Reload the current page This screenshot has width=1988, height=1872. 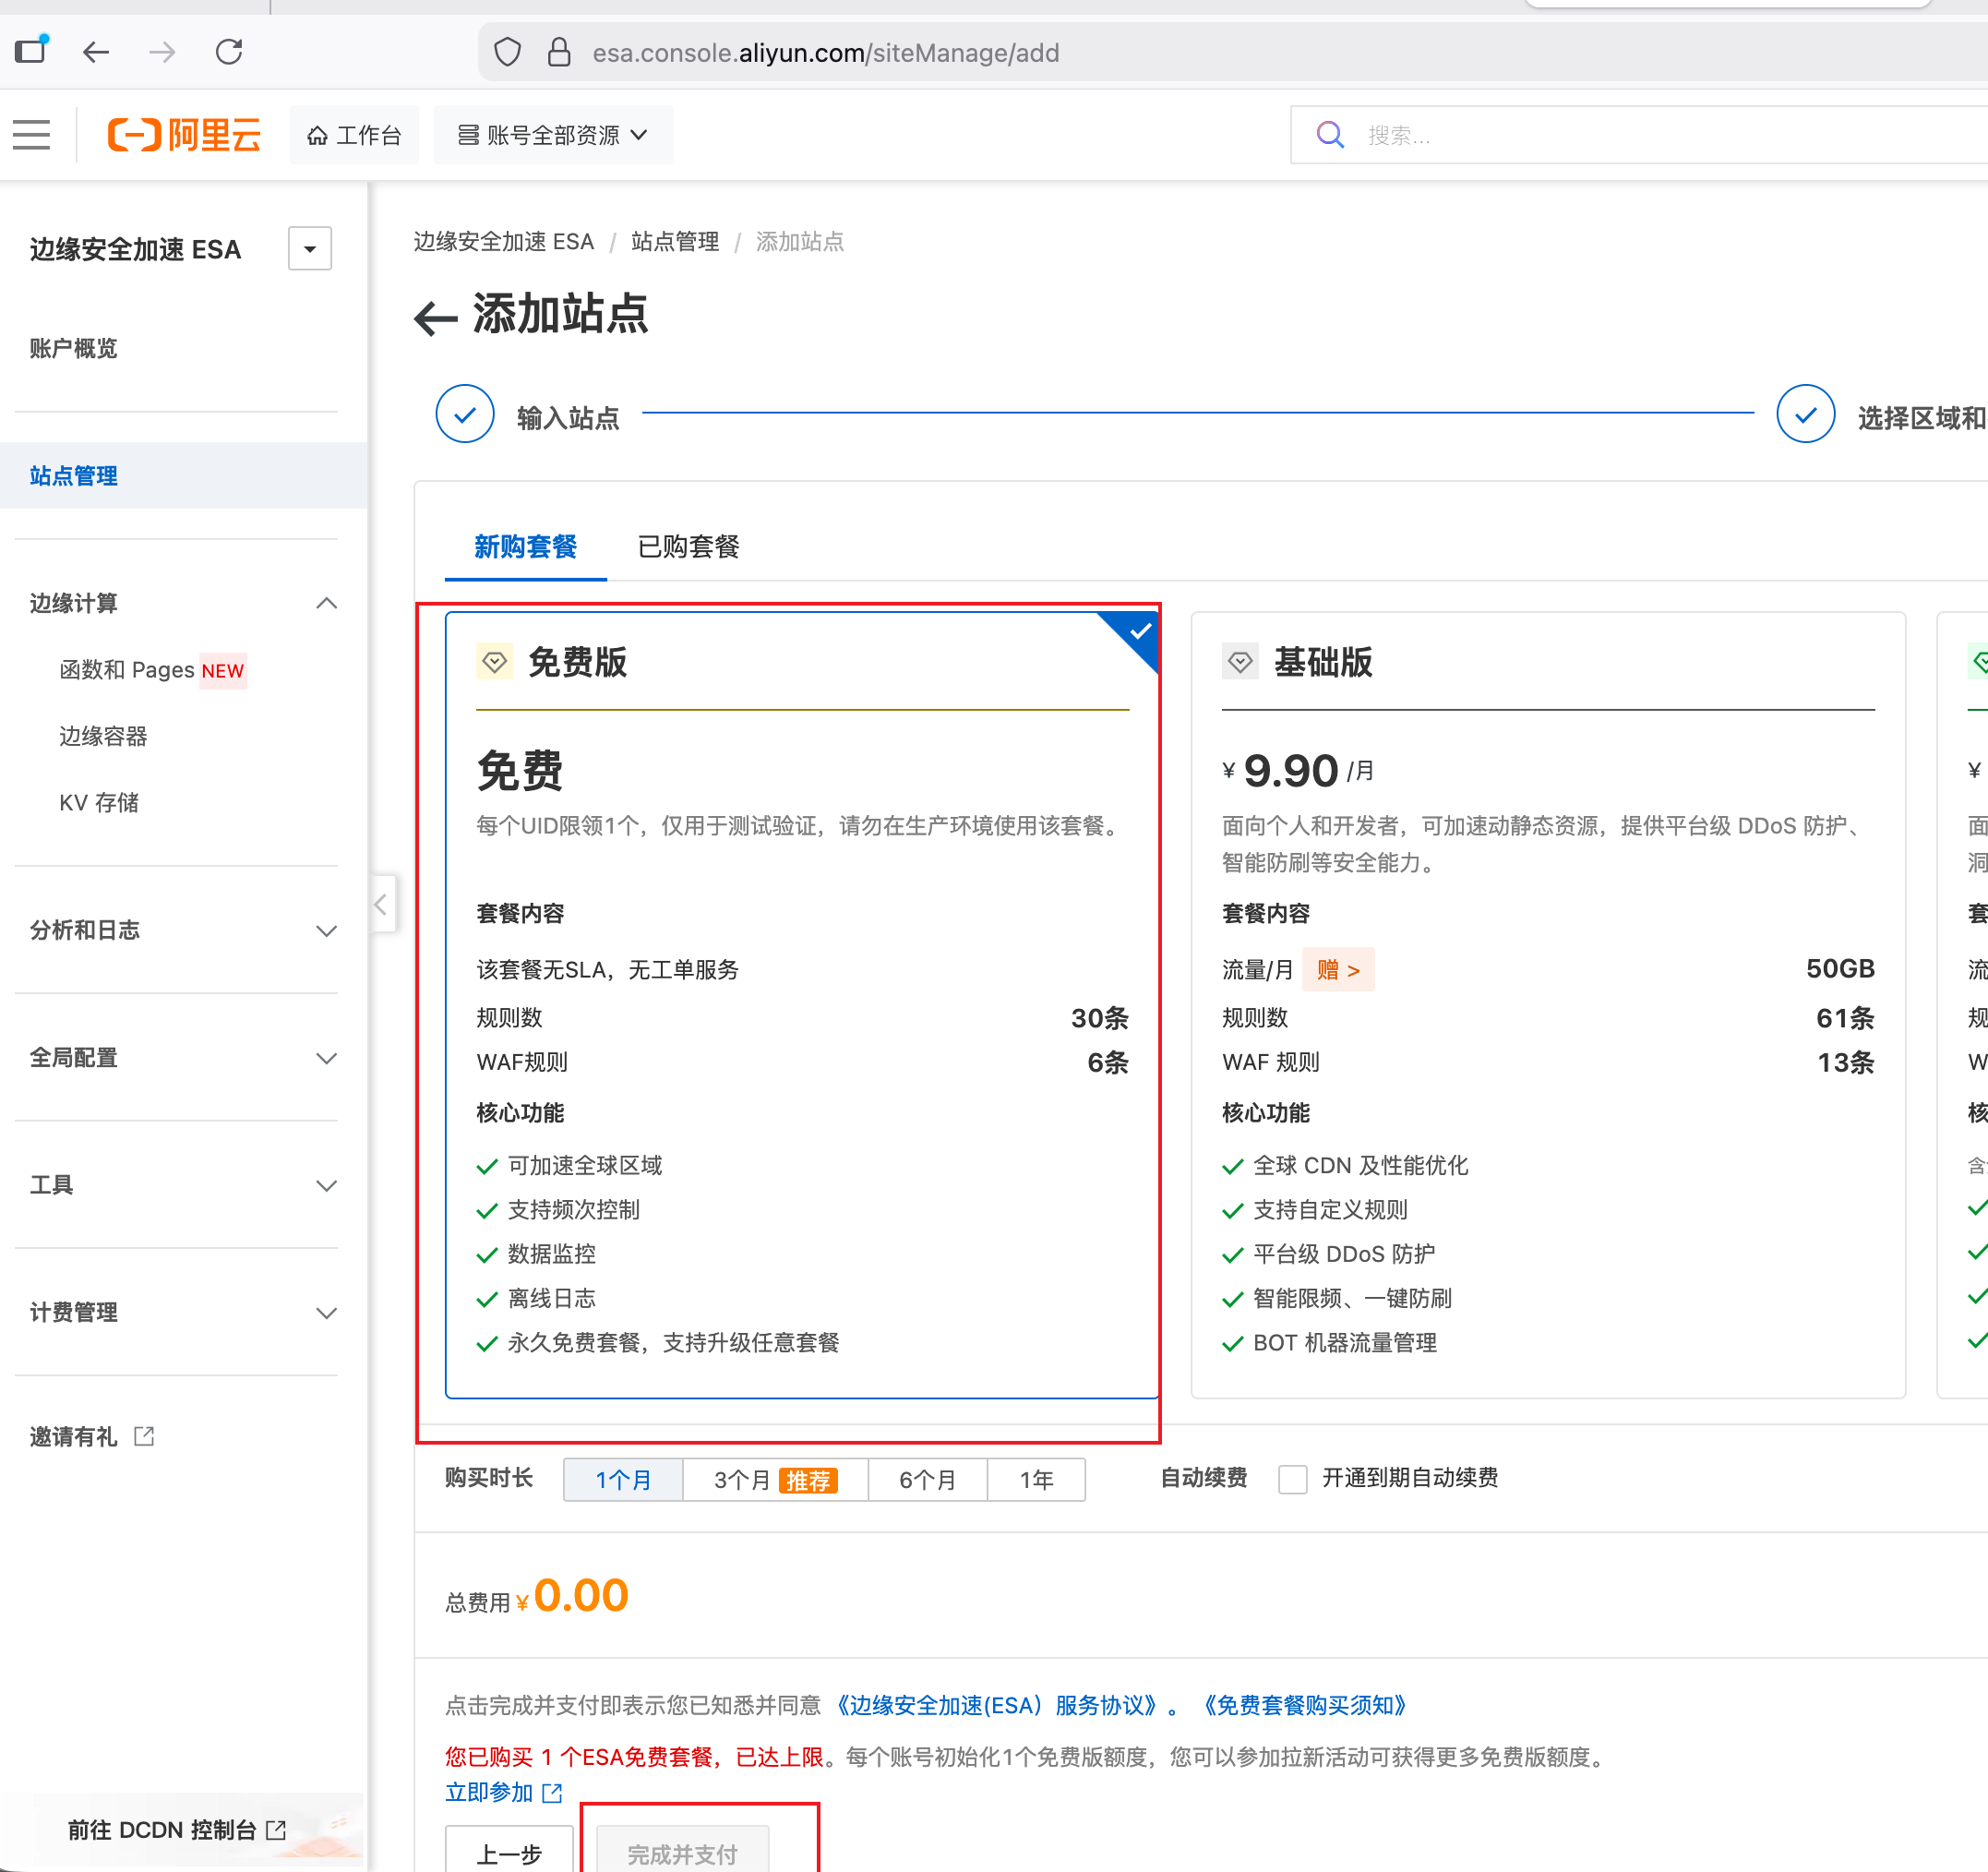click(x=229, y=51)
